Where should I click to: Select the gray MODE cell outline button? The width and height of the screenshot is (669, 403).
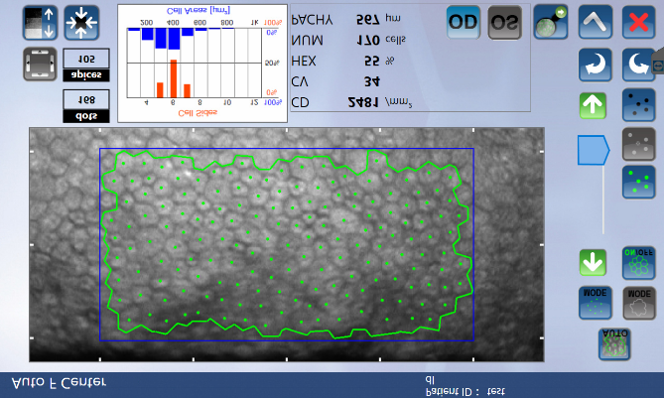coord(638,301)
